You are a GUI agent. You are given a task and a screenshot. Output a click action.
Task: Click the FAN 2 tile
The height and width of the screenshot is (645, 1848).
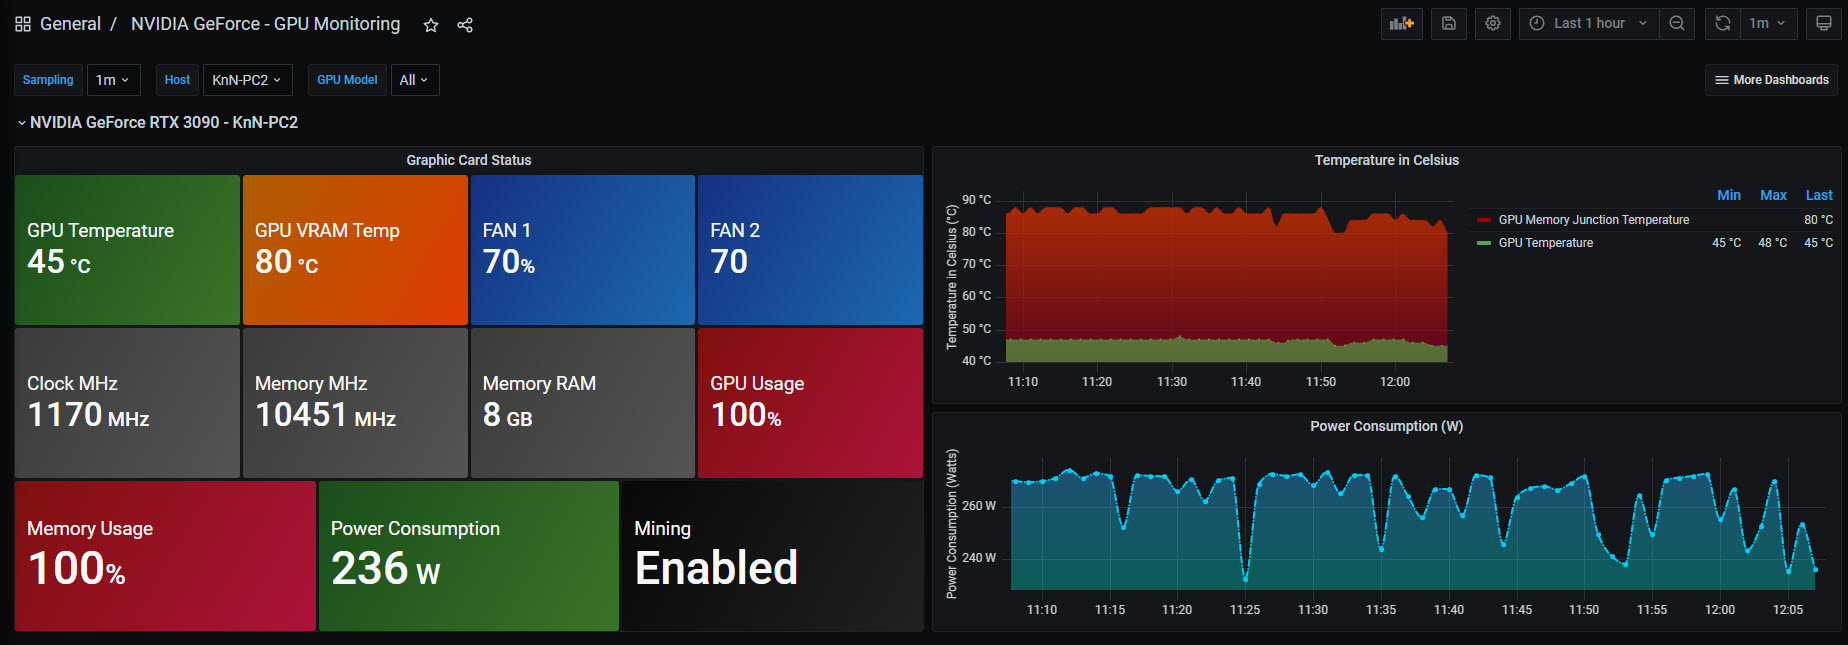coord(810,250)
